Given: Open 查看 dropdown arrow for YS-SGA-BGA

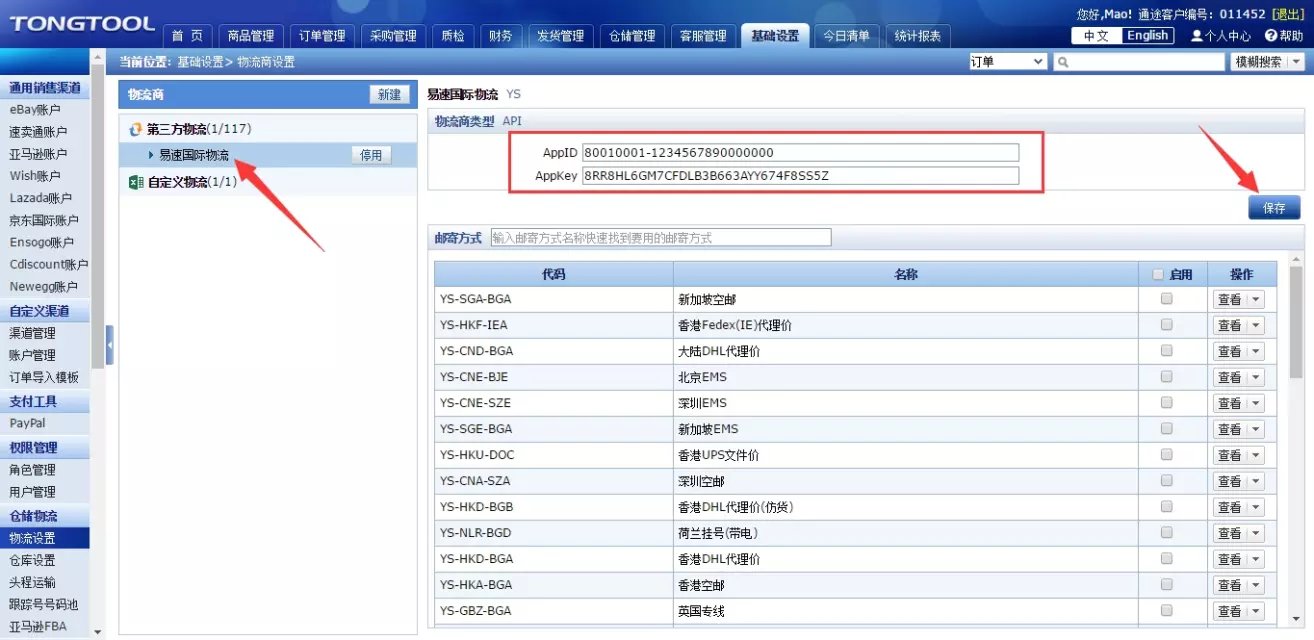Looking at the screenshot, I should (1256, 299).
